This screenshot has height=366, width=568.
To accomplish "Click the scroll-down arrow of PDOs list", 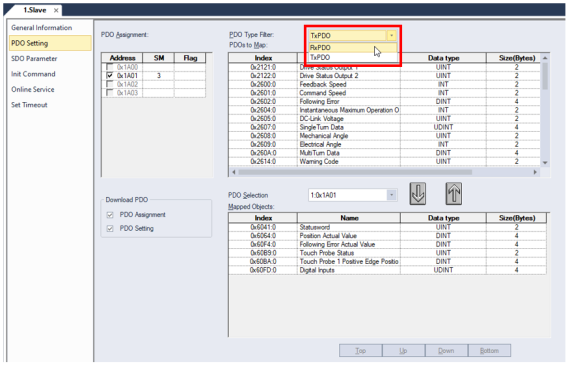I will pyautogui.click(x=545, y=163).
